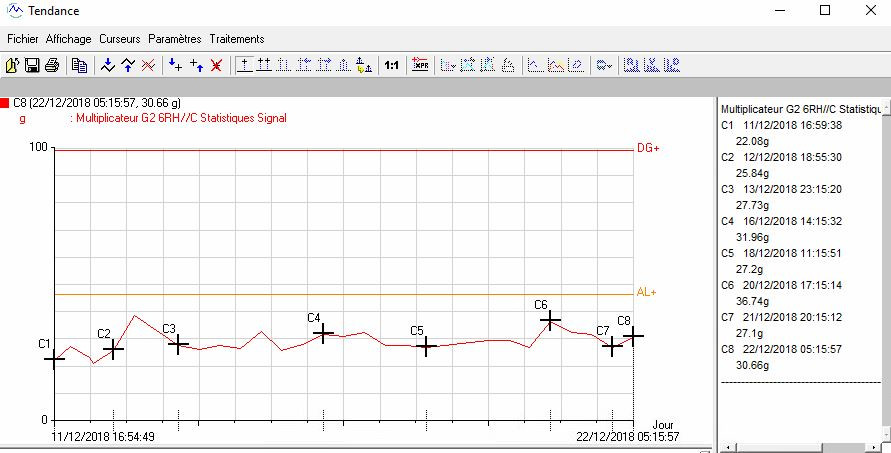Click the greyed dotted single cursor icon

(284, 65)
